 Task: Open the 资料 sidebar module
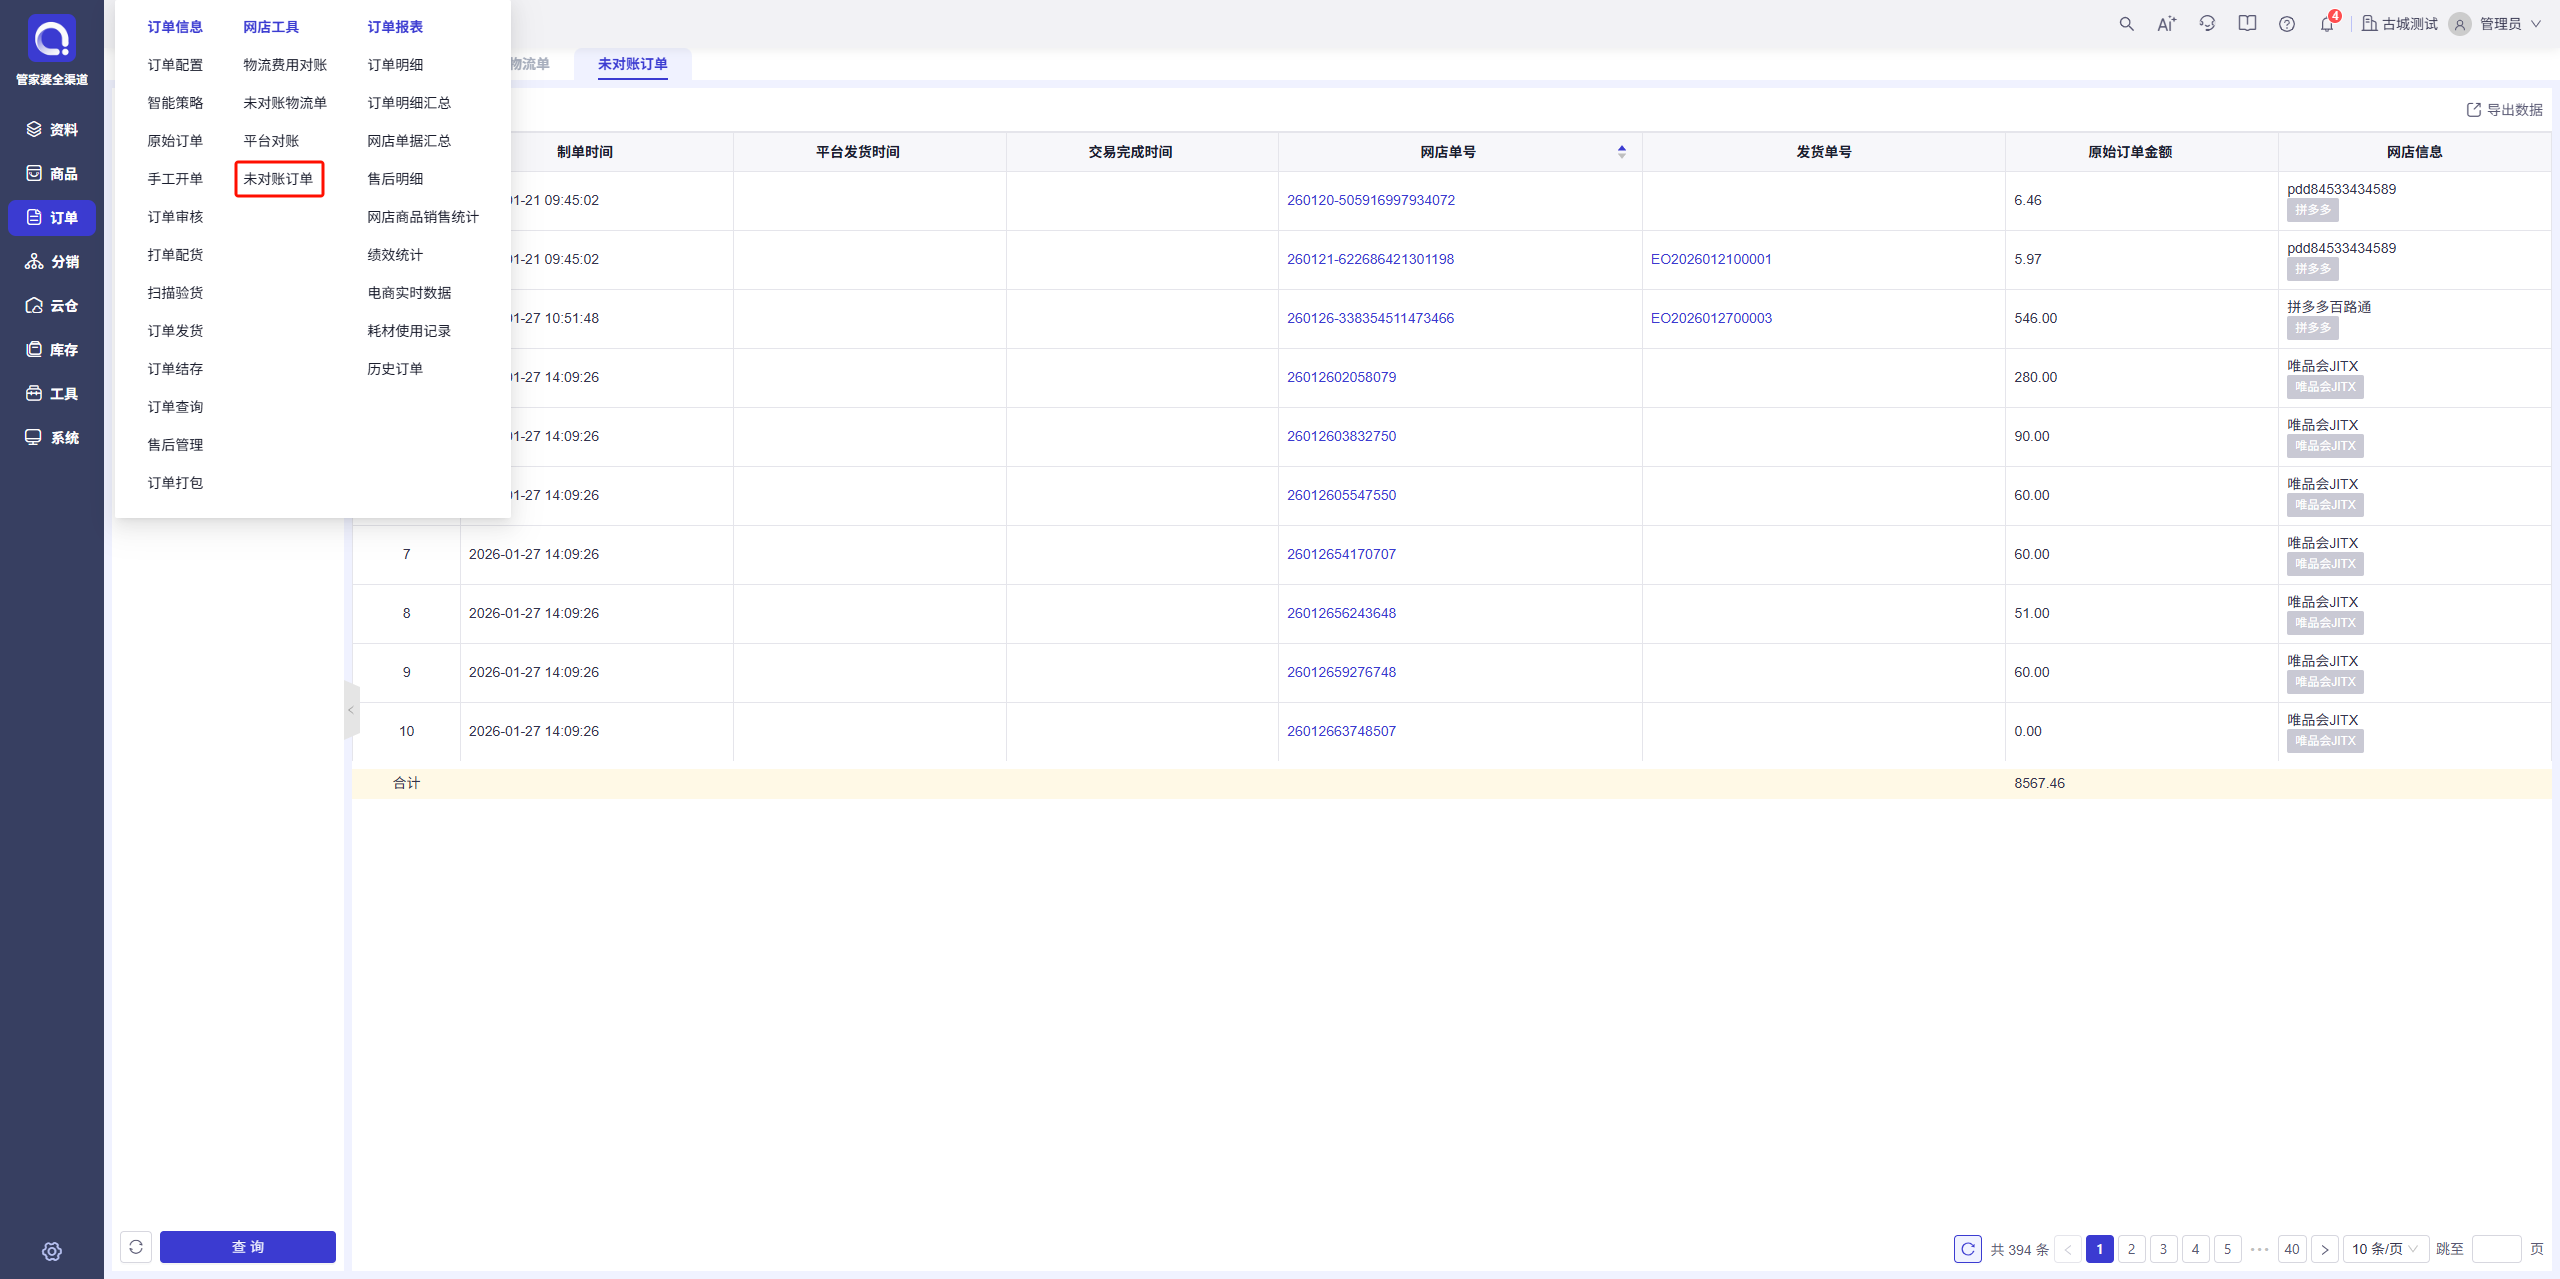pyautogui.click(x=52, y=129)
